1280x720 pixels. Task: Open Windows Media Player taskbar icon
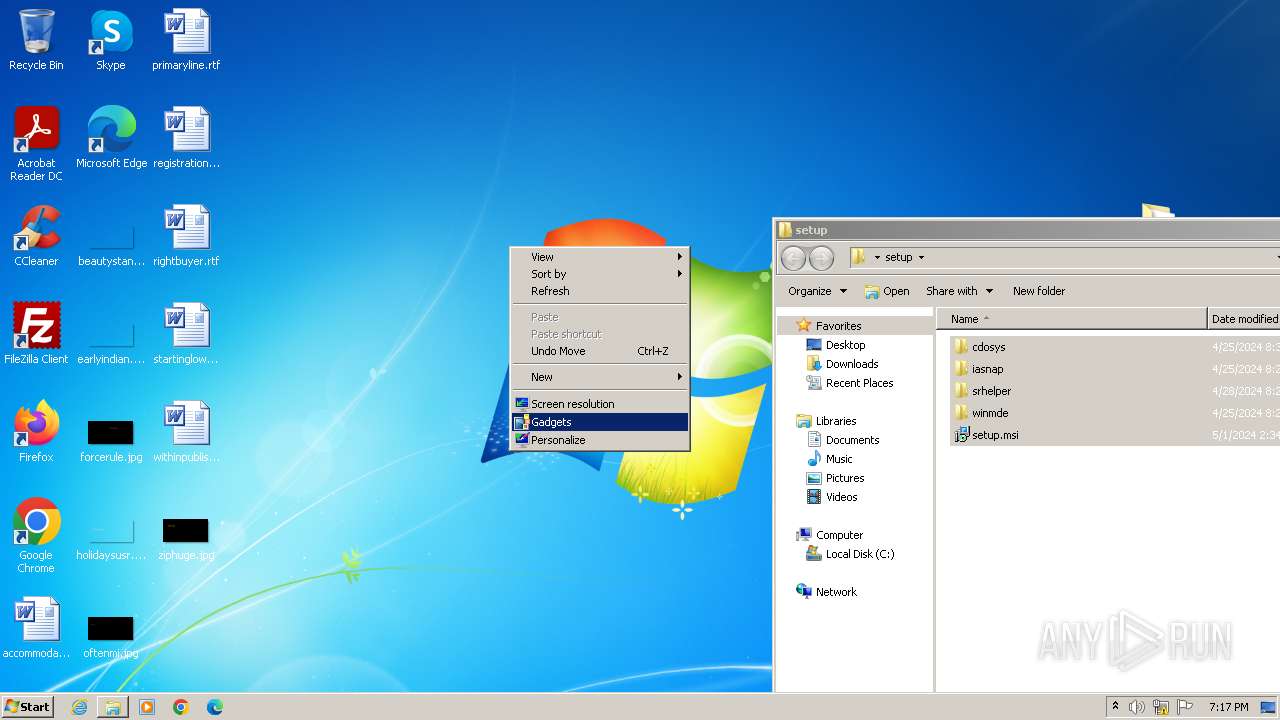tap(147, 707)
